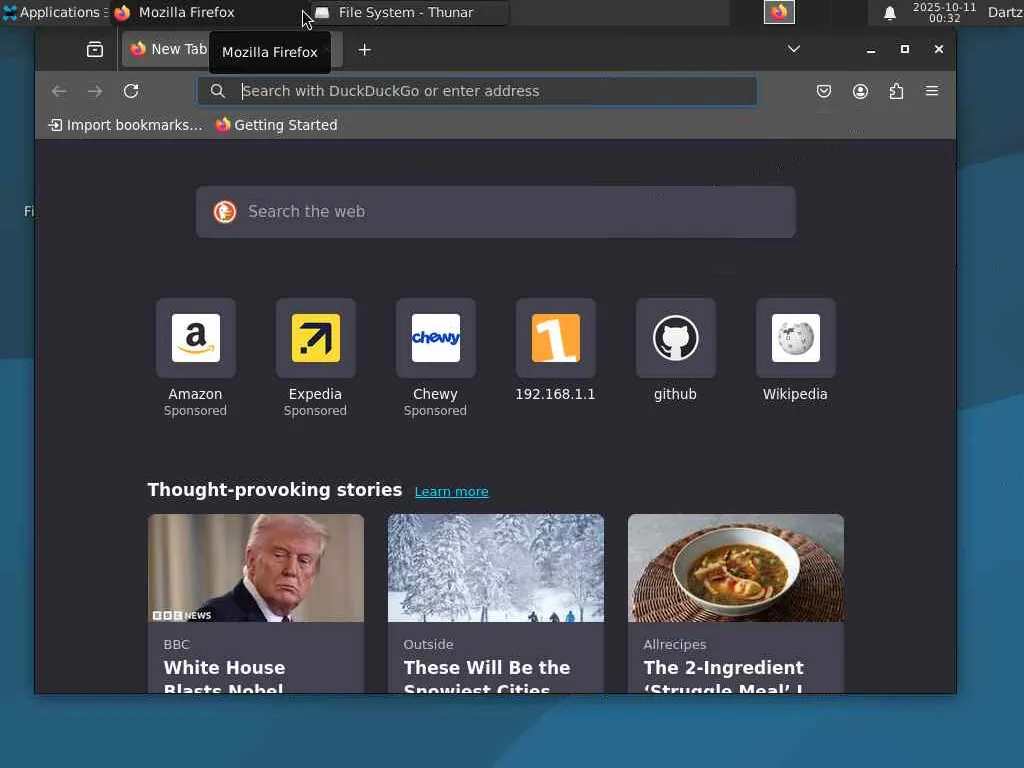Open the White House Blasts Nobel headline
The height and width of the screenshot is (768, 1024).
tap(224, 676)
